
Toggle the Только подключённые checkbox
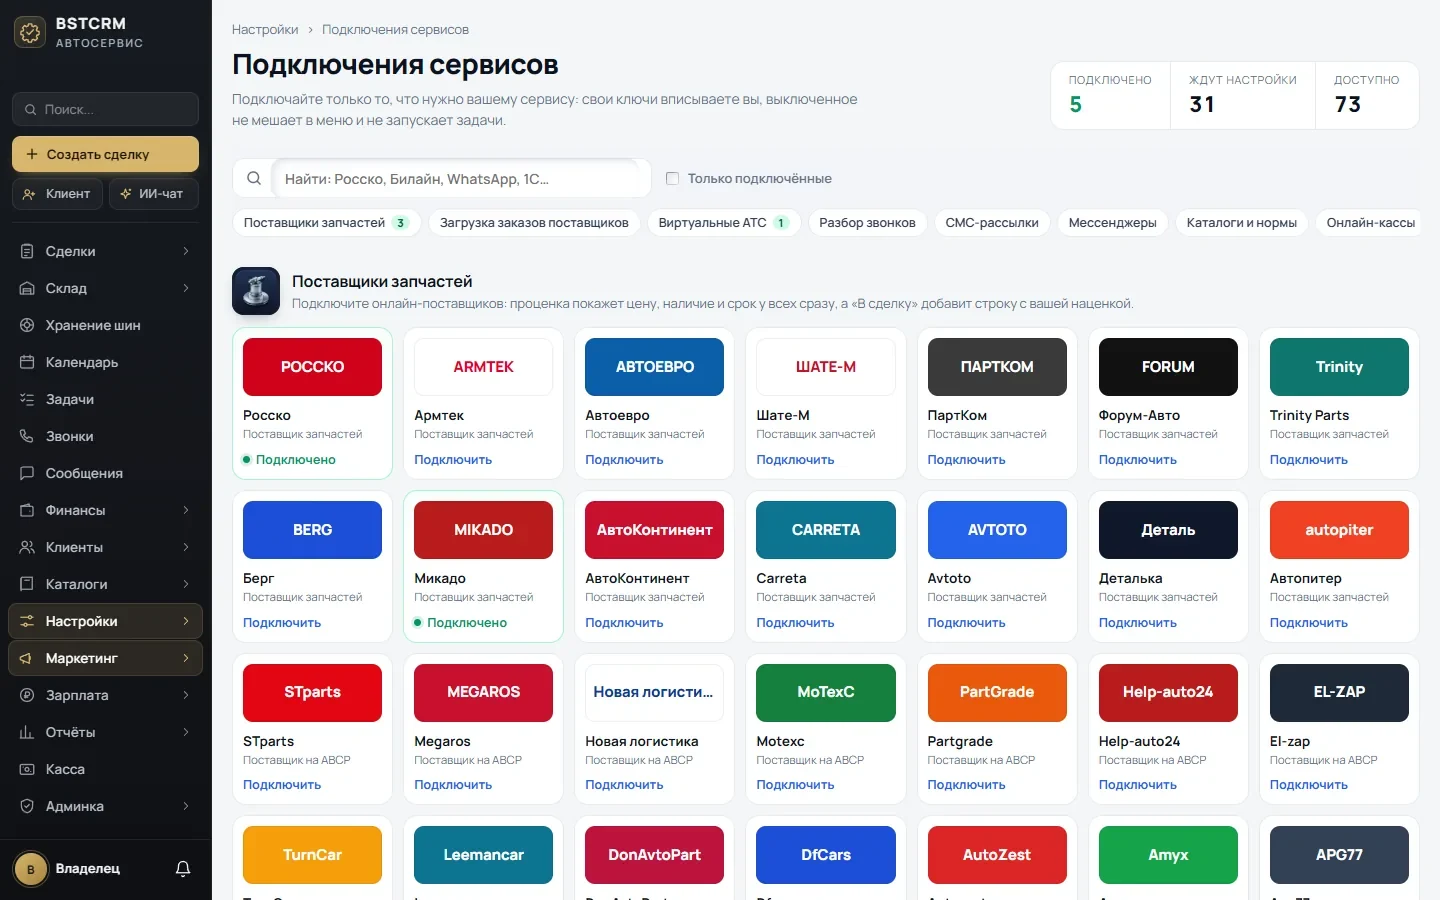(x=672, y=179)
